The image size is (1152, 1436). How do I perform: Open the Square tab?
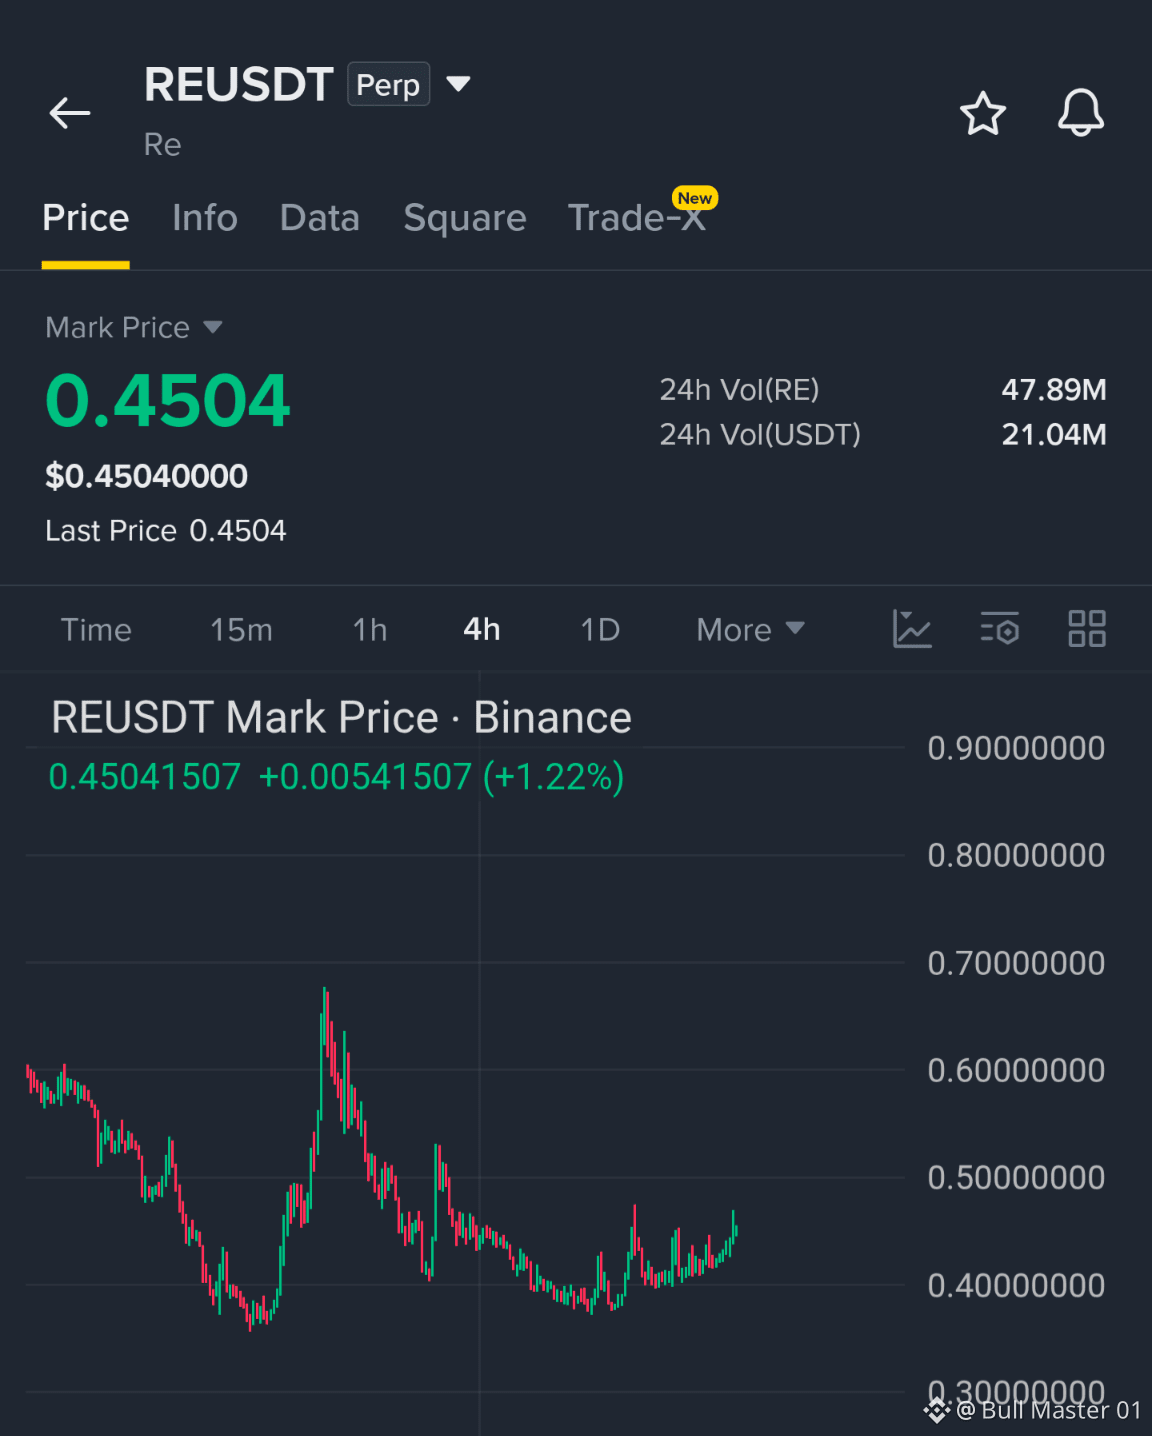[465, 218]
